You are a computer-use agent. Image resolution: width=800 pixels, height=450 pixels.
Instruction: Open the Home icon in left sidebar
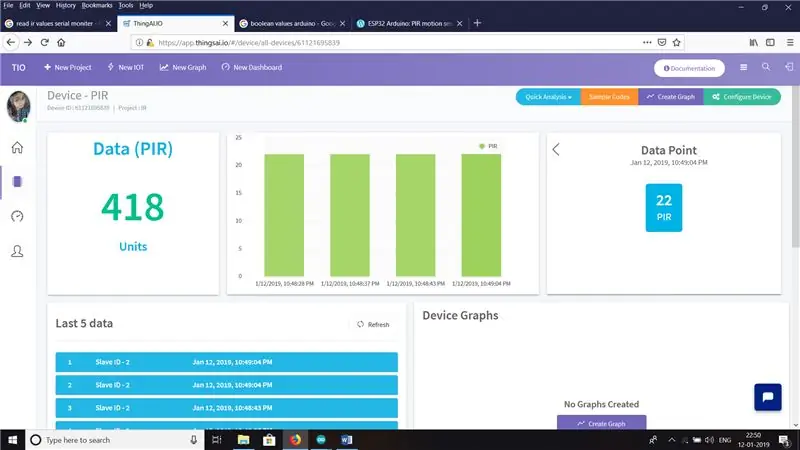pos(17,147)
